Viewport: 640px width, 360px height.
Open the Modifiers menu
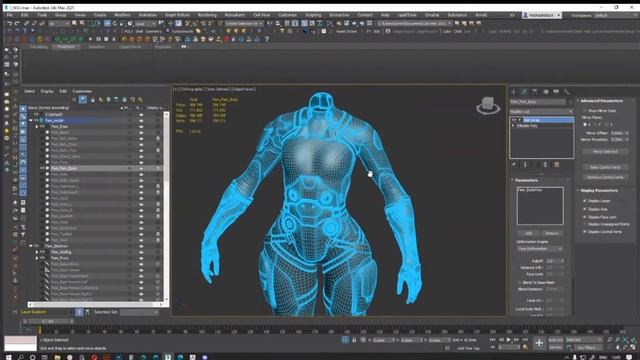122,15
